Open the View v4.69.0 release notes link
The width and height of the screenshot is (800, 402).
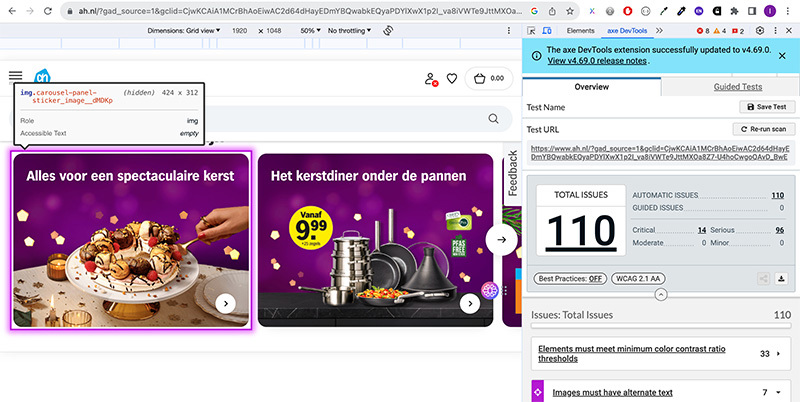pos(598,61)
